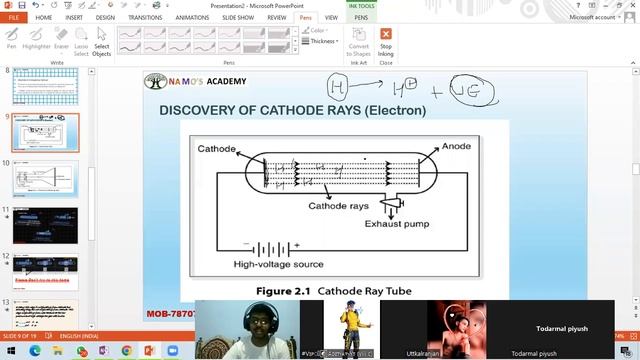Click the Redo/Repeat icon

[x=54, y=5]
